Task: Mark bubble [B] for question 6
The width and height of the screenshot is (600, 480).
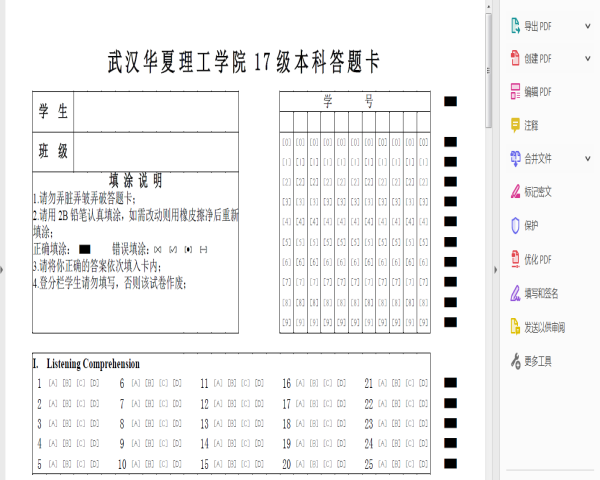Action: (150, 383)
